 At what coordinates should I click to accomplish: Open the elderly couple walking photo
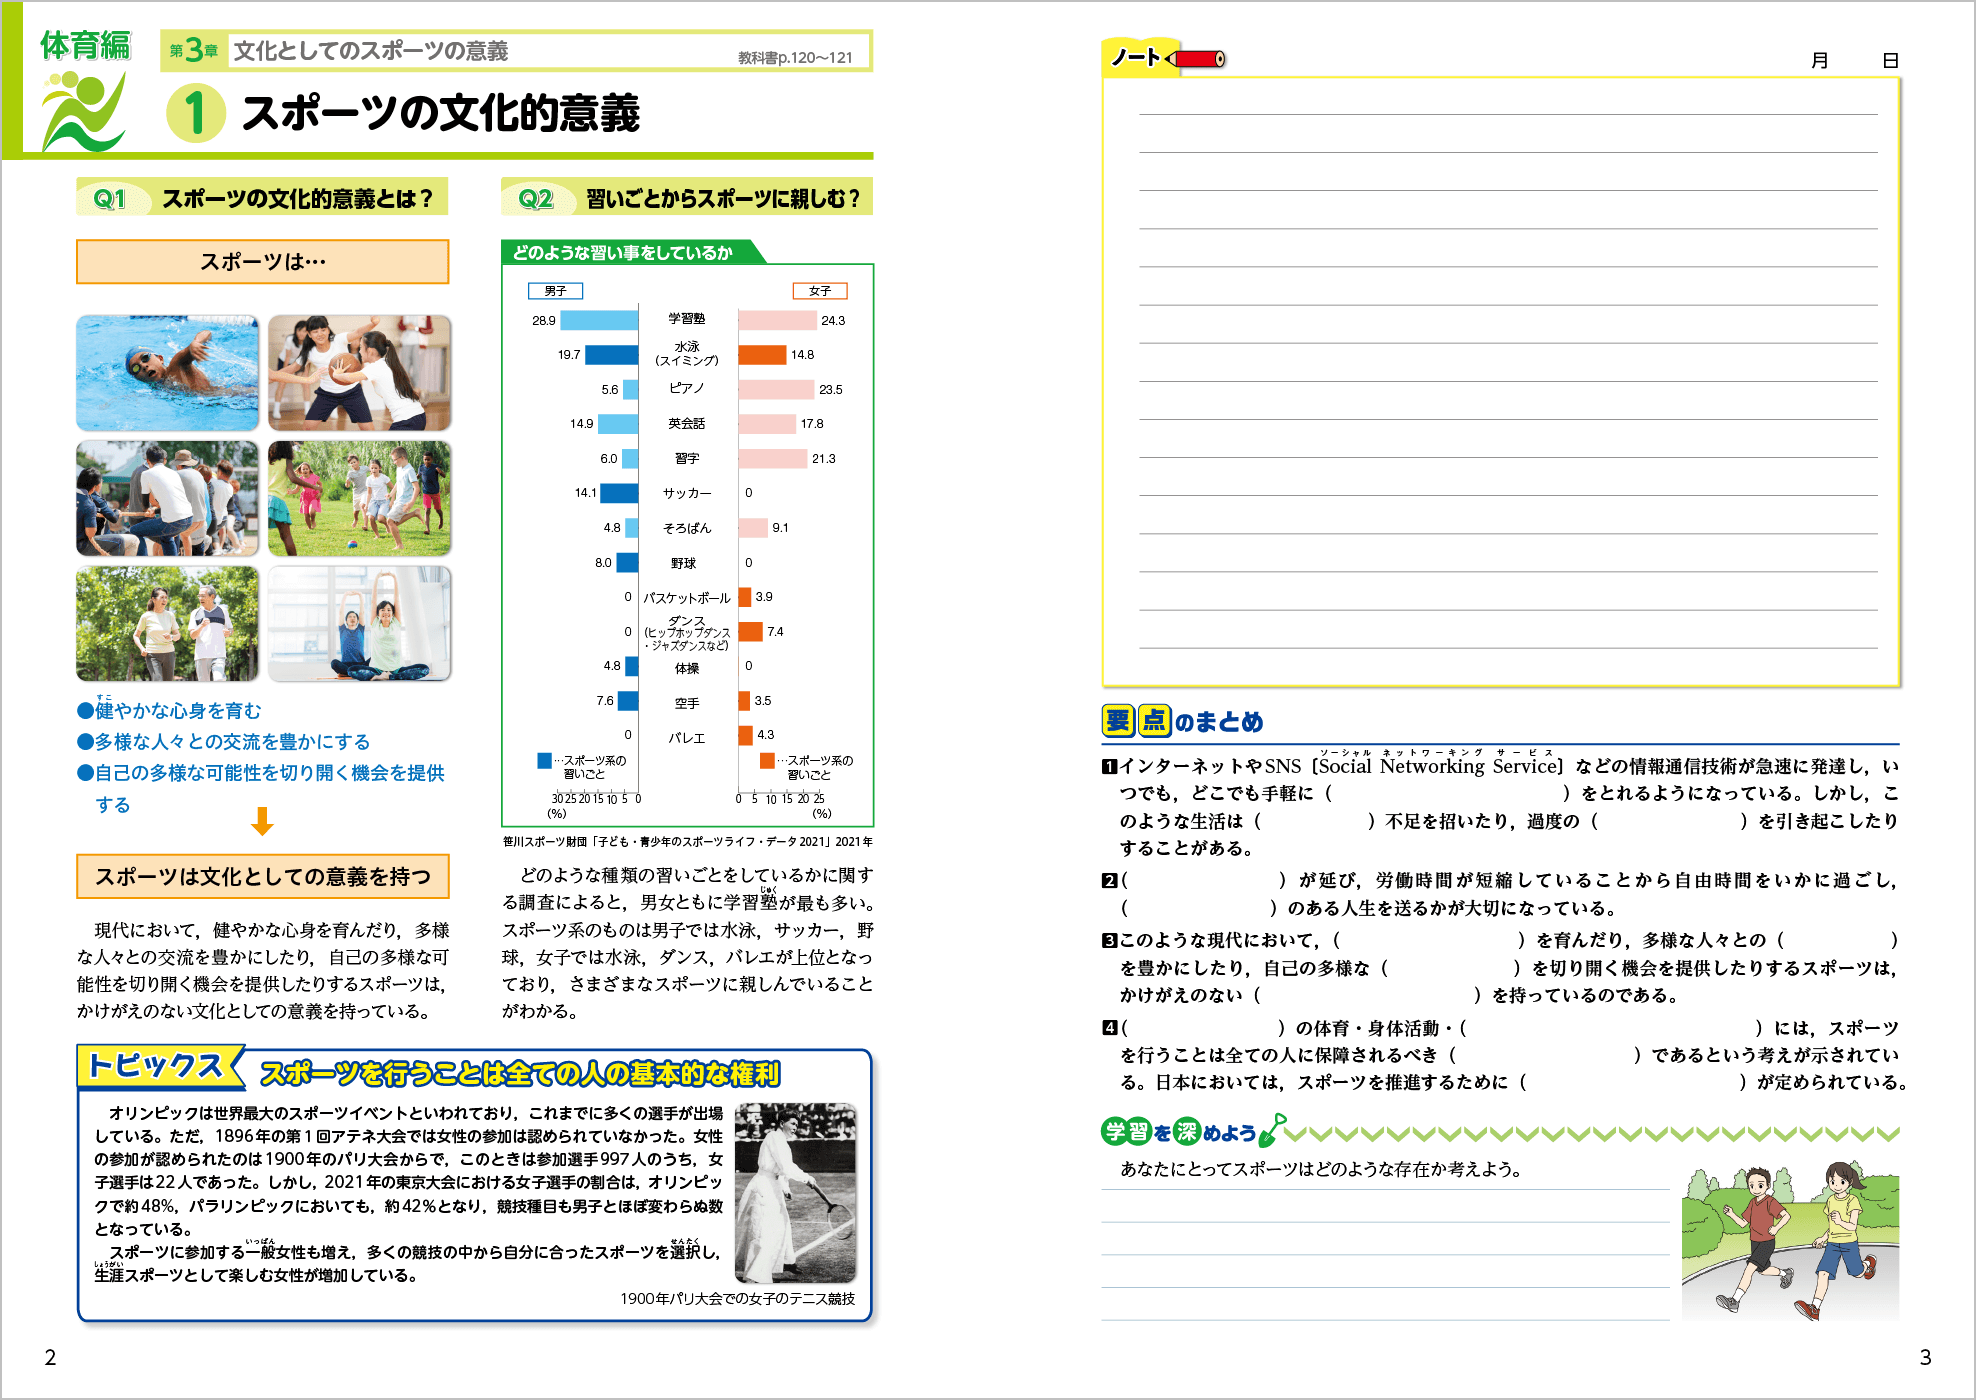[167, 624]
